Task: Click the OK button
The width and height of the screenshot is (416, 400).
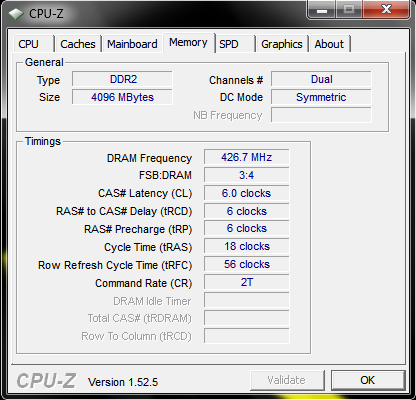Action: coord(368,380)
